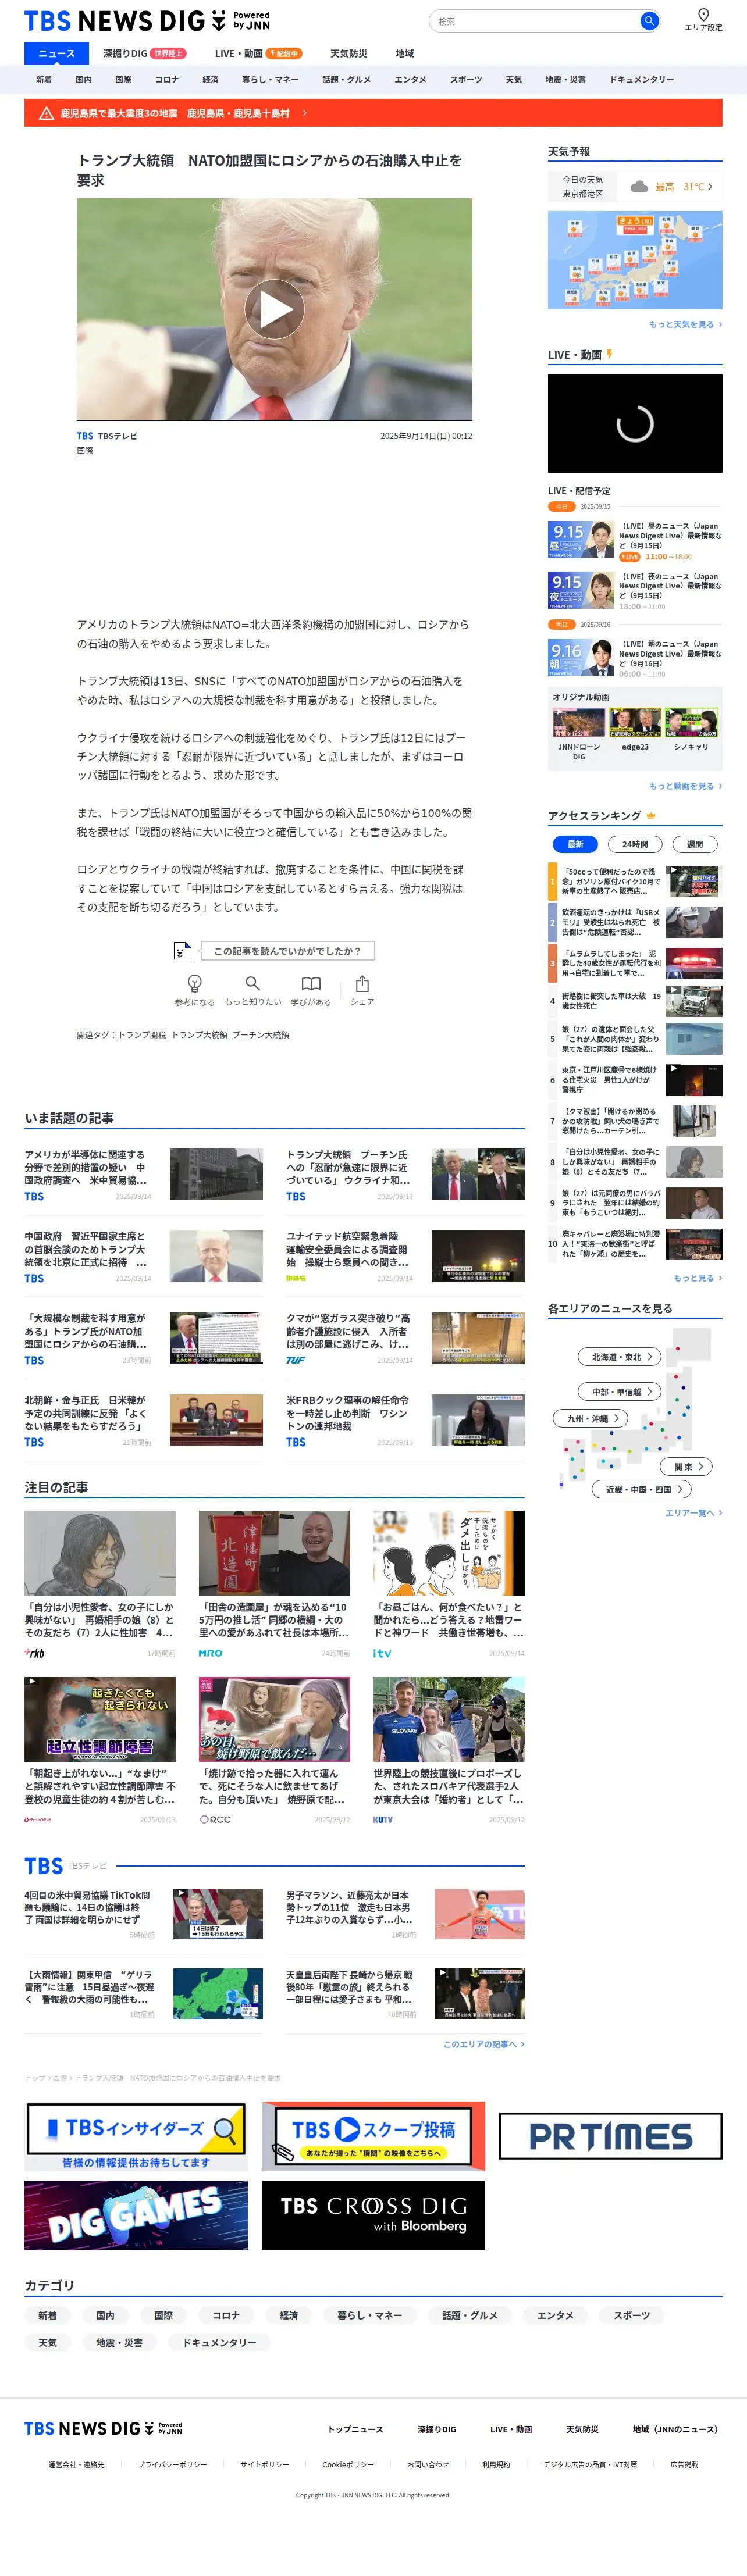Open ドキュメンタリー in navigation bar
The width and height of the screenshot is (747, 2576).
(642, 79)
